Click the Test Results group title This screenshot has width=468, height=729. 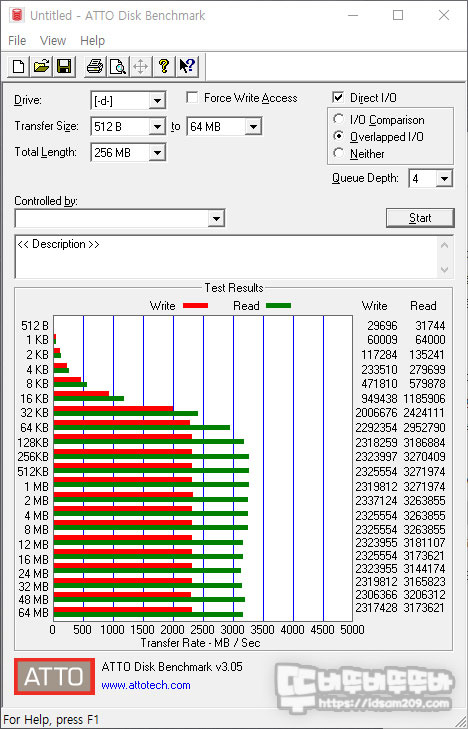[234, 288]
